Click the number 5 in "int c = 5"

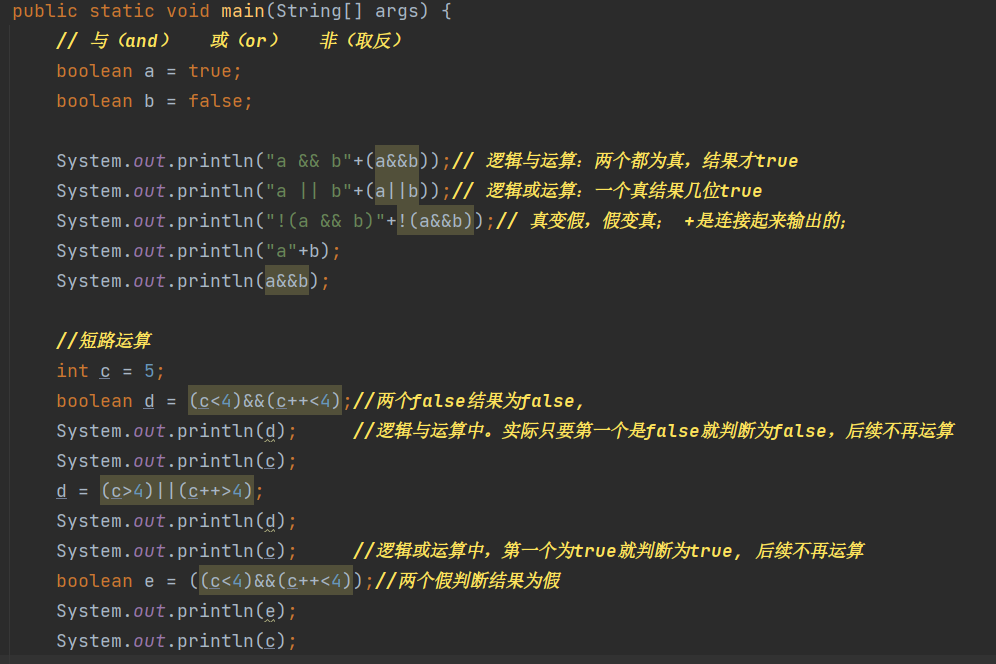coord(149,371)
